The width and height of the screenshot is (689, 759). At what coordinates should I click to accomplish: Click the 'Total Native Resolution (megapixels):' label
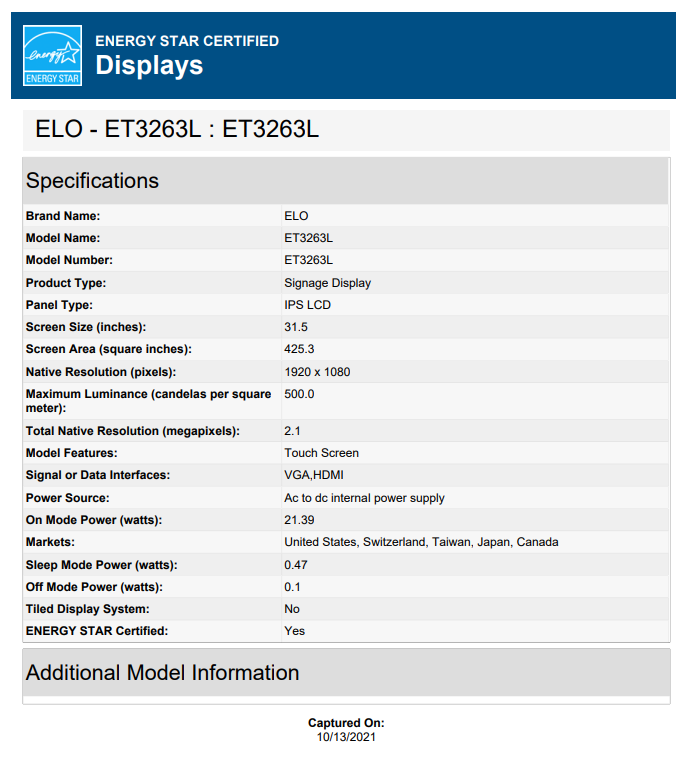pyautogui.click(x=133, y=431)
